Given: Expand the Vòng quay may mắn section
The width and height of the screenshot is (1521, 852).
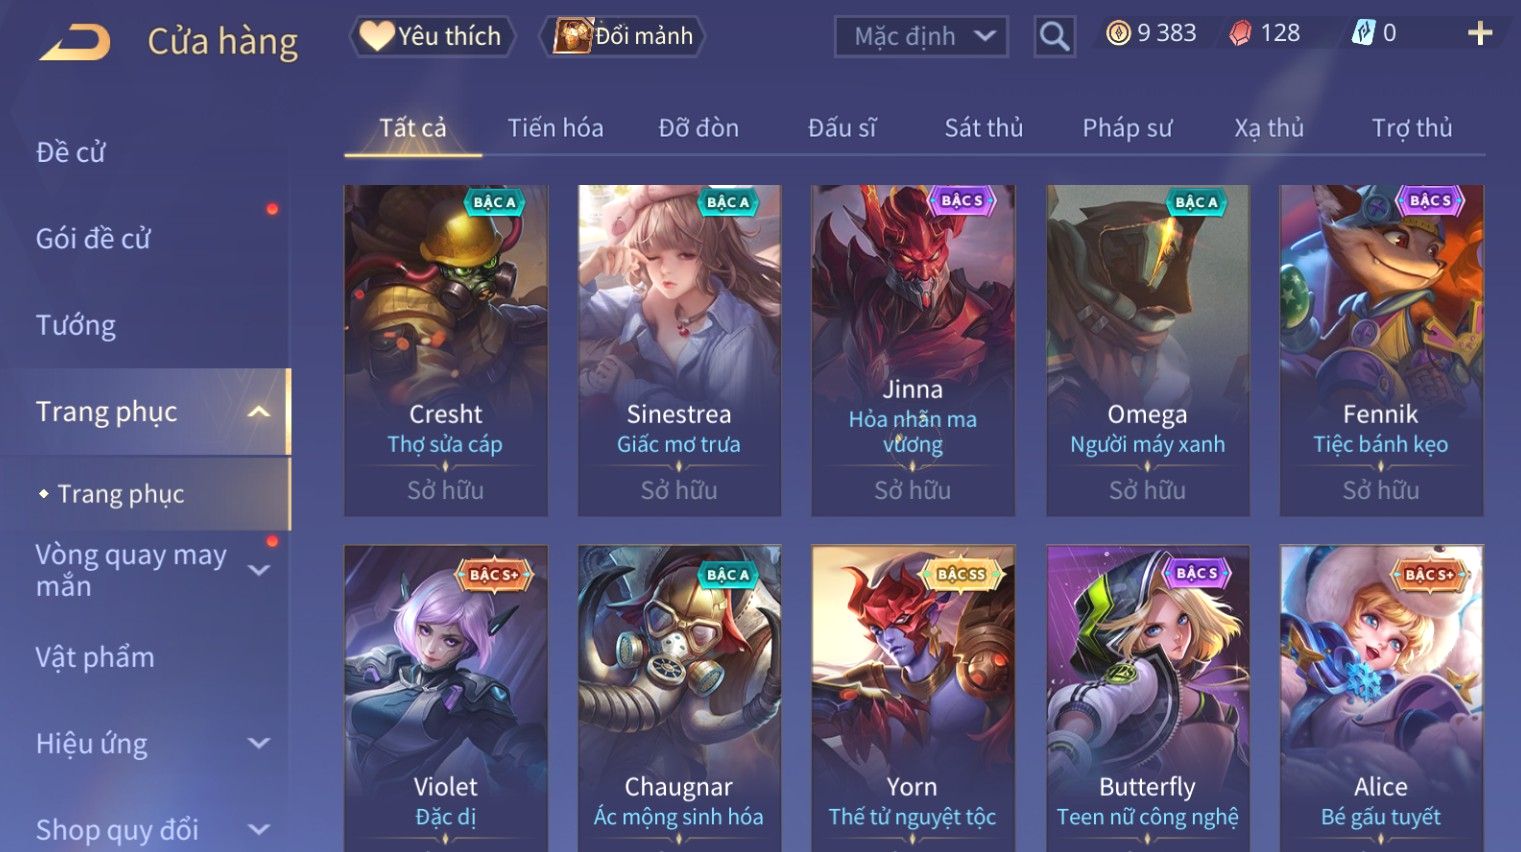Looking at the screenshot, I should click(x=258, y=570).
